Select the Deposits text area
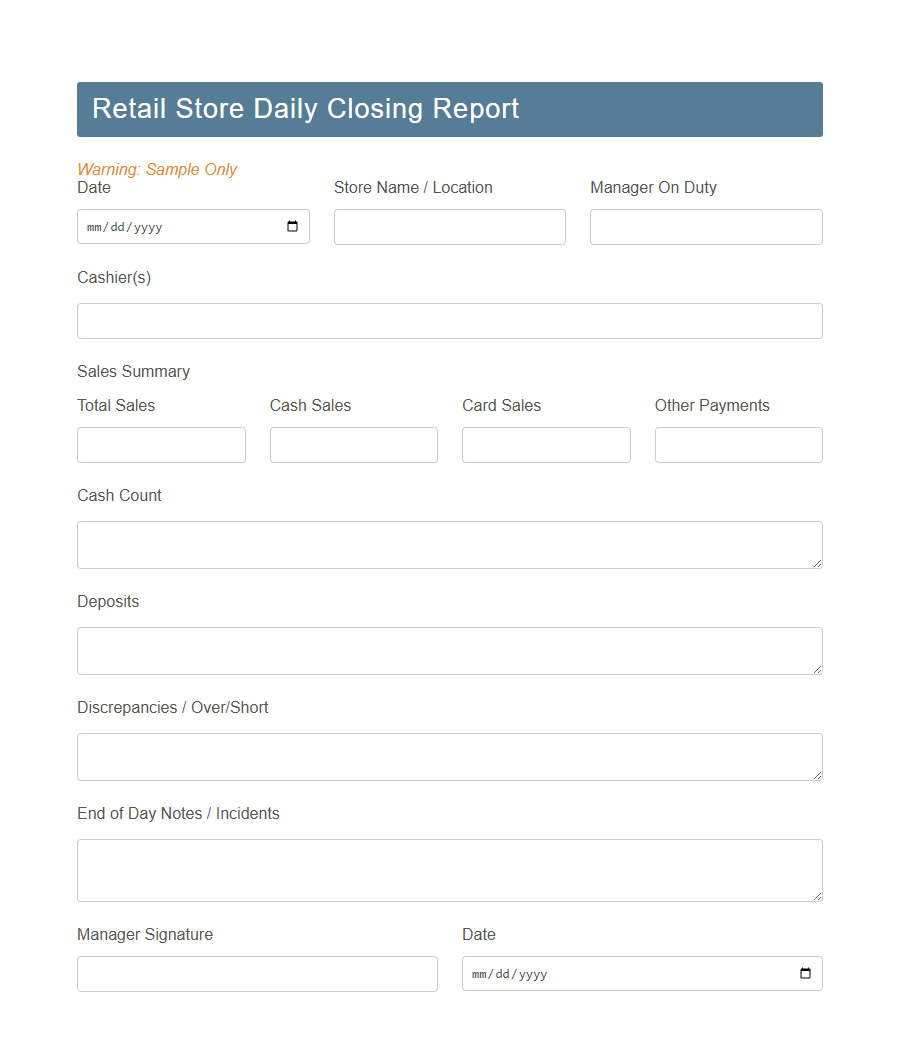Image resolution: width=900 pixels, height=1056 pixels. pos(449,650)
